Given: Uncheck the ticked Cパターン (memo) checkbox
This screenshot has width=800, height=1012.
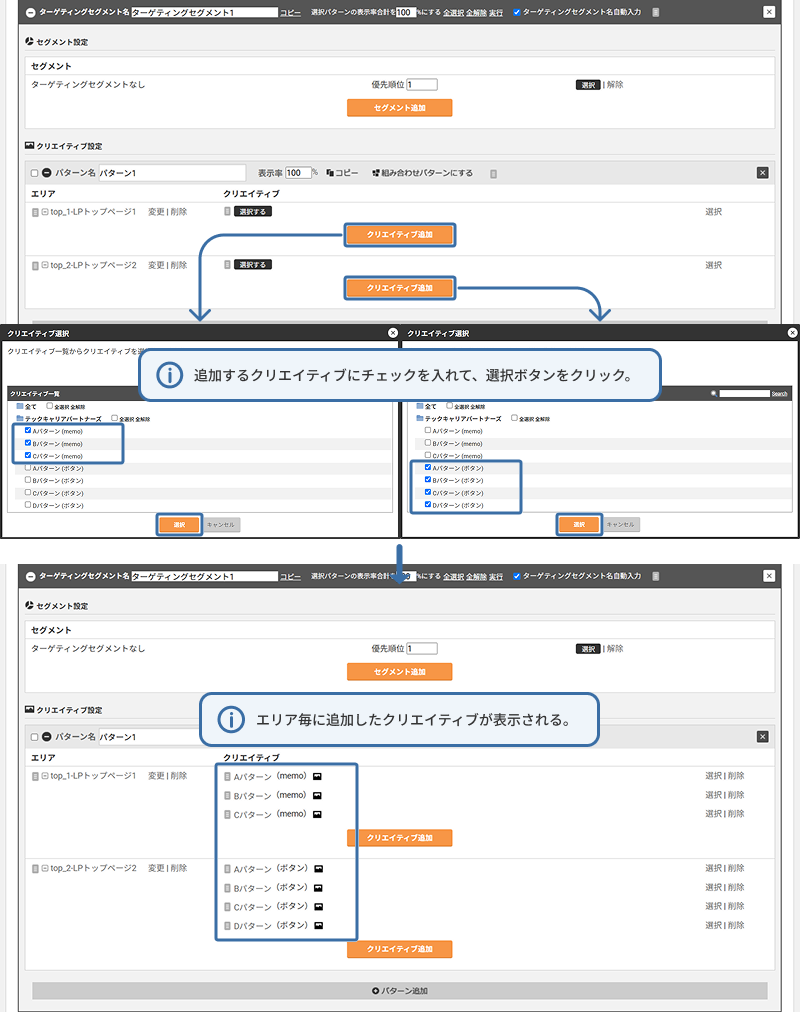Looking at the screenshot, I should pyautogui.click(x=28, y=455).
